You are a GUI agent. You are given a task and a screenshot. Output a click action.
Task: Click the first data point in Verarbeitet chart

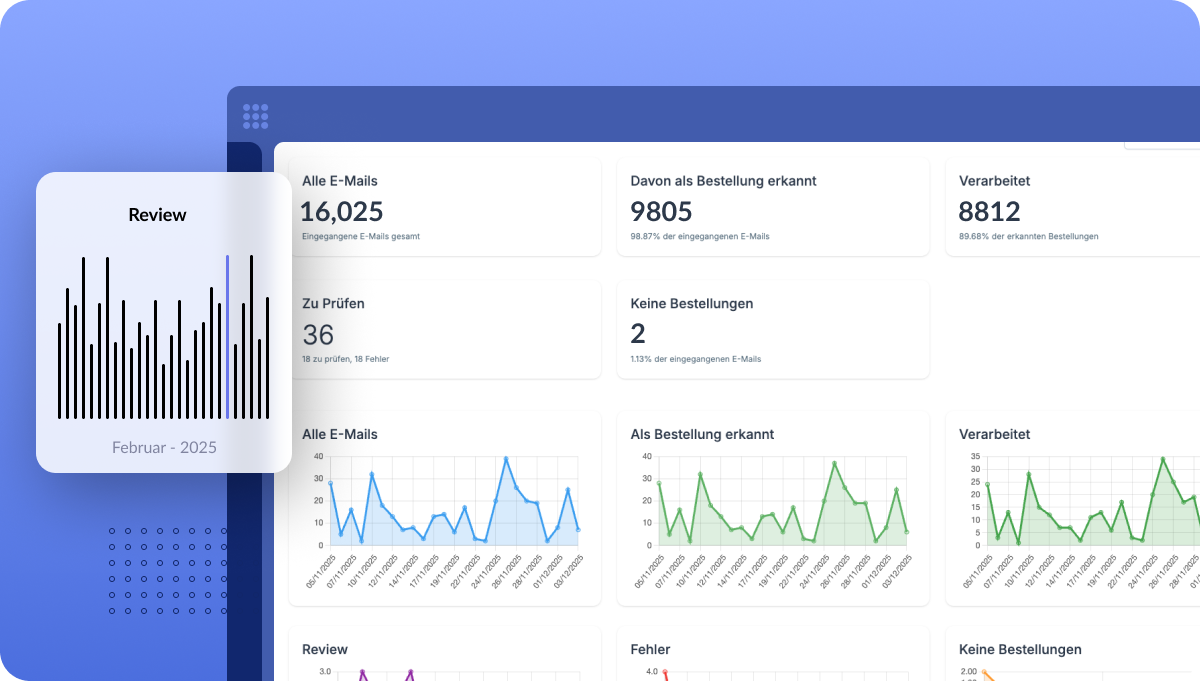[988, 484]
